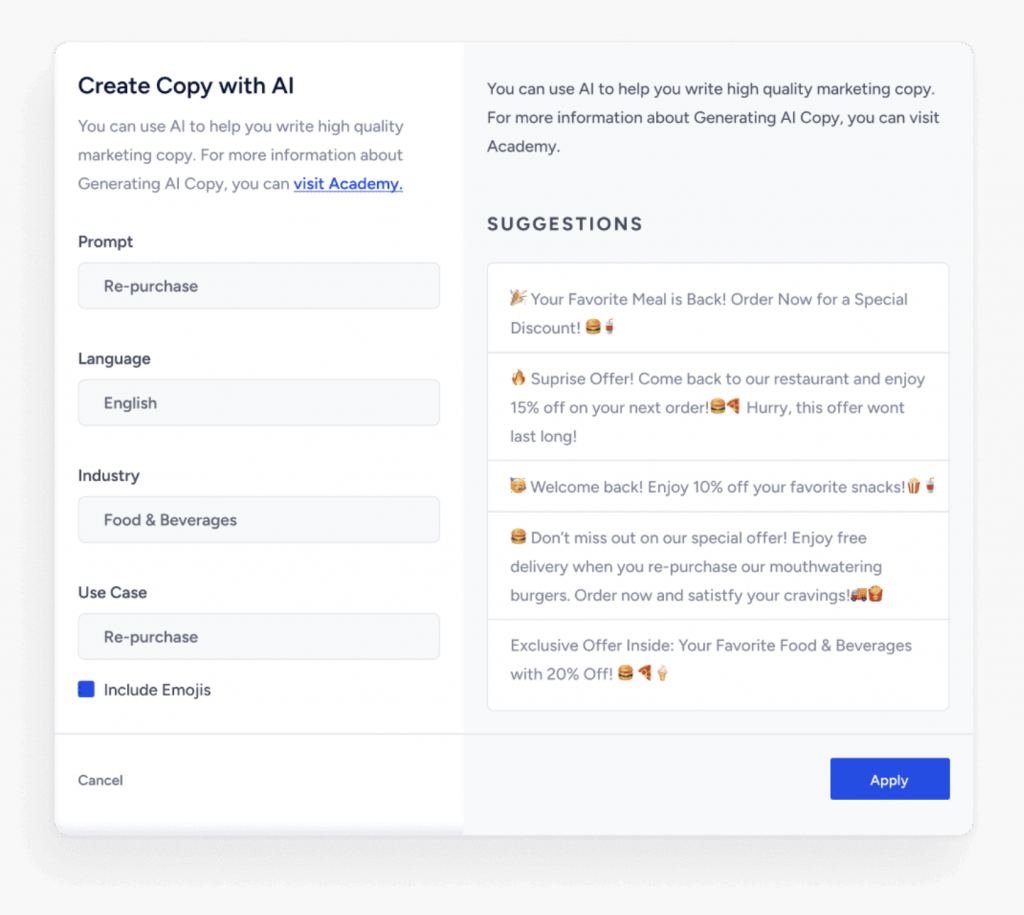Apply the selected AI copy

pos(889,779)
